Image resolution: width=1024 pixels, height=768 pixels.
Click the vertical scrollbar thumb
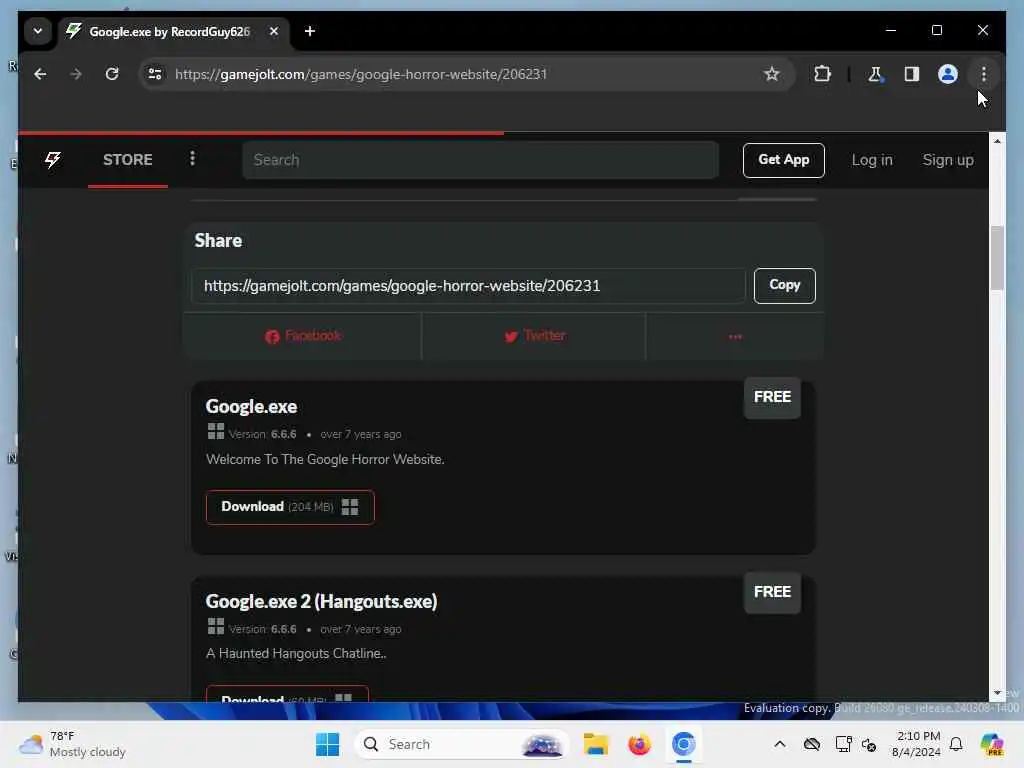tap(997, 257)
